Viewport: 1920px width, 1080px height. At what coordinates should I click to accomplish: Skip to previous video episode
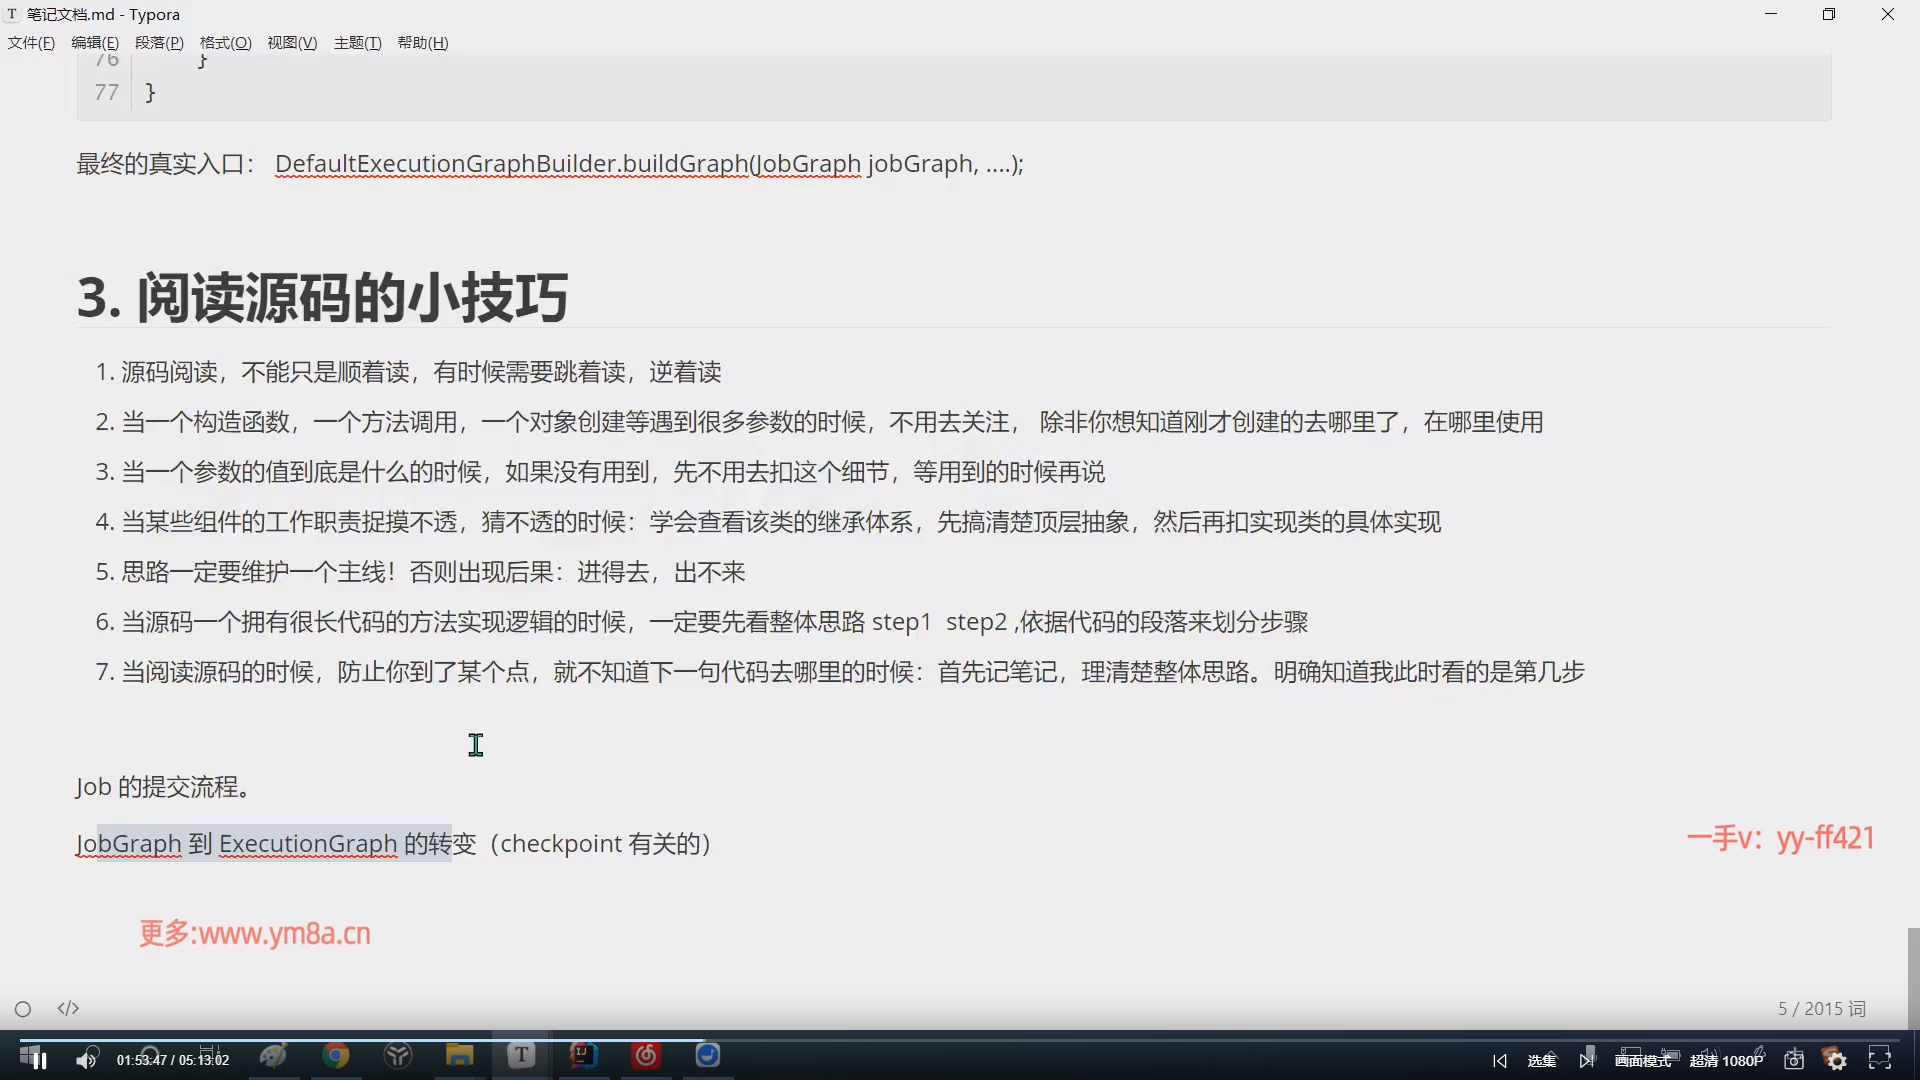pos(1499,1061)
